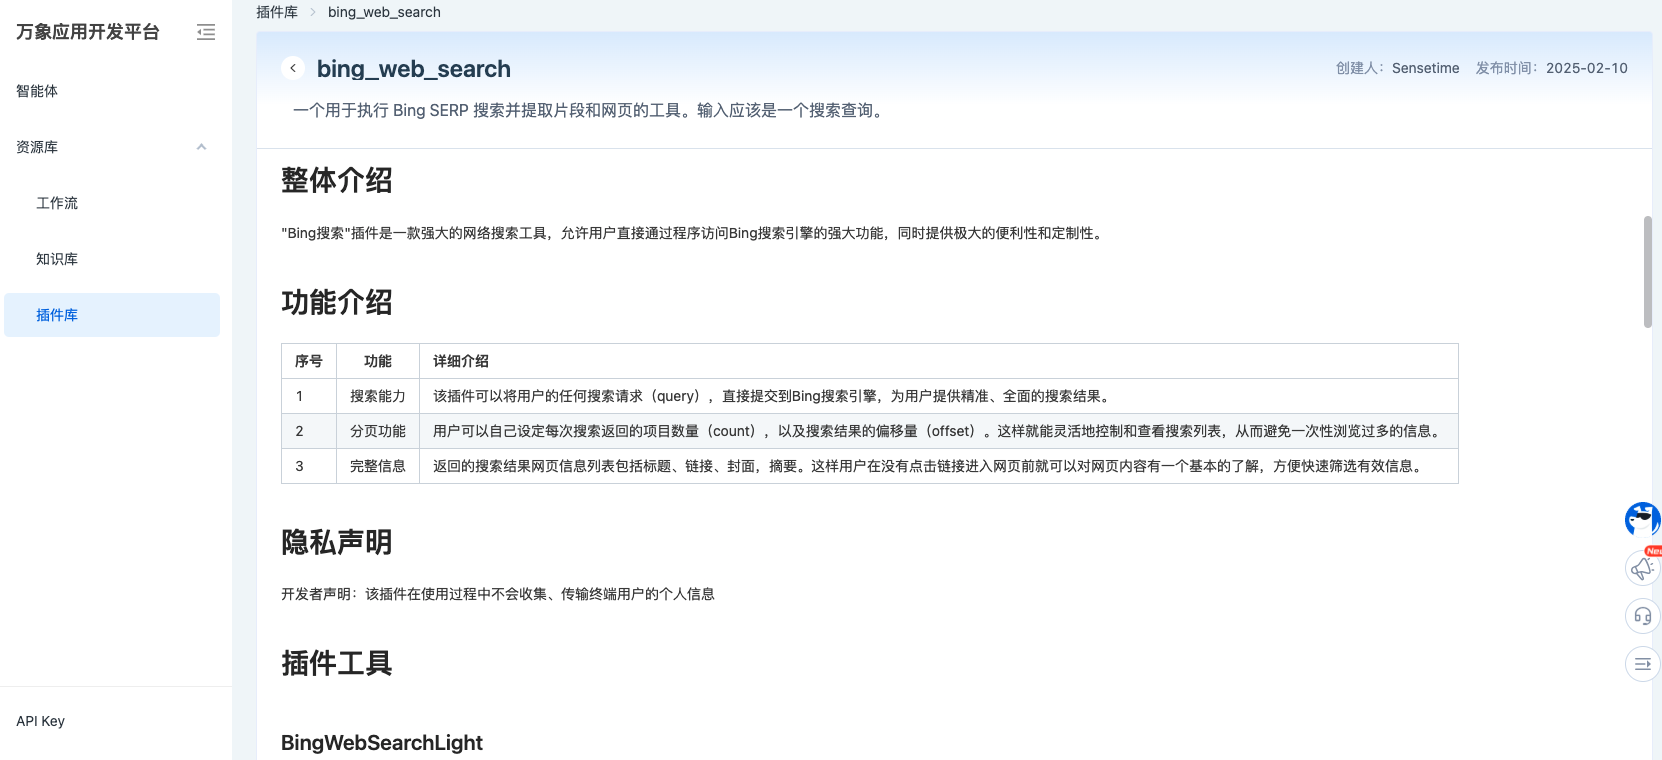The height and width of the screenshot is (760, 1662).
Task: Select 插件库 sidebar item
Action: pos(112,315)
